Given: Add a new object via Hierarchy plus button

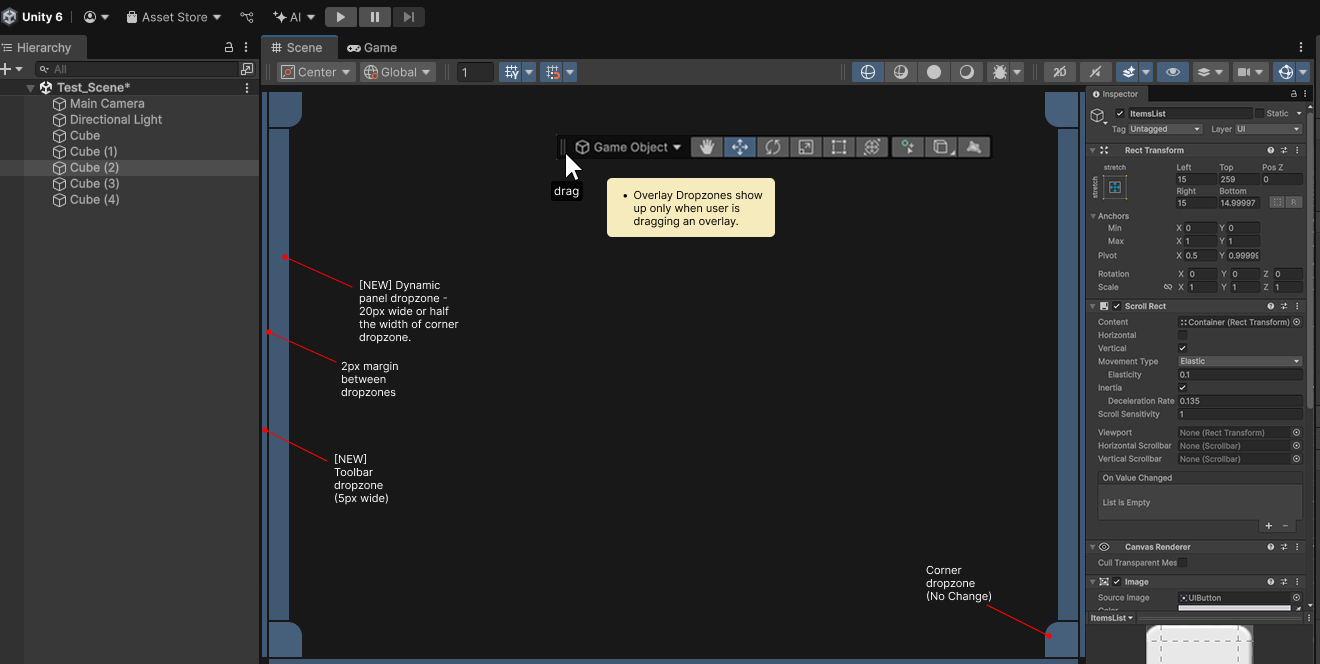Looking at the screenshot, I should click(x=6, y=69).
